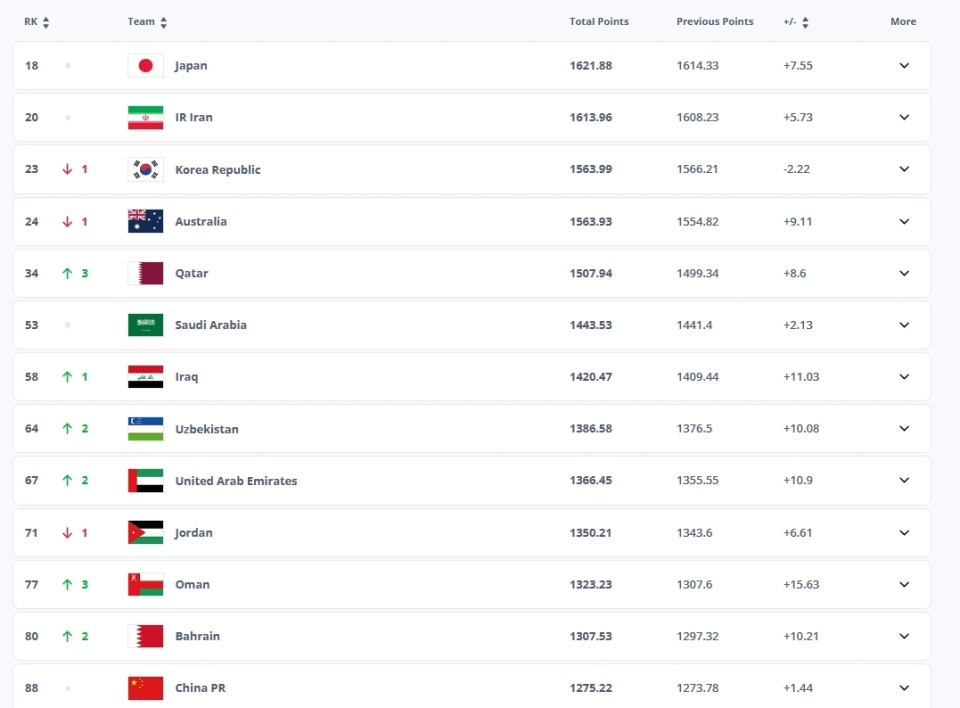The width and height of the screenshot is (960, 708).
Task: Click the Australia flag icon
Action: 145,222
